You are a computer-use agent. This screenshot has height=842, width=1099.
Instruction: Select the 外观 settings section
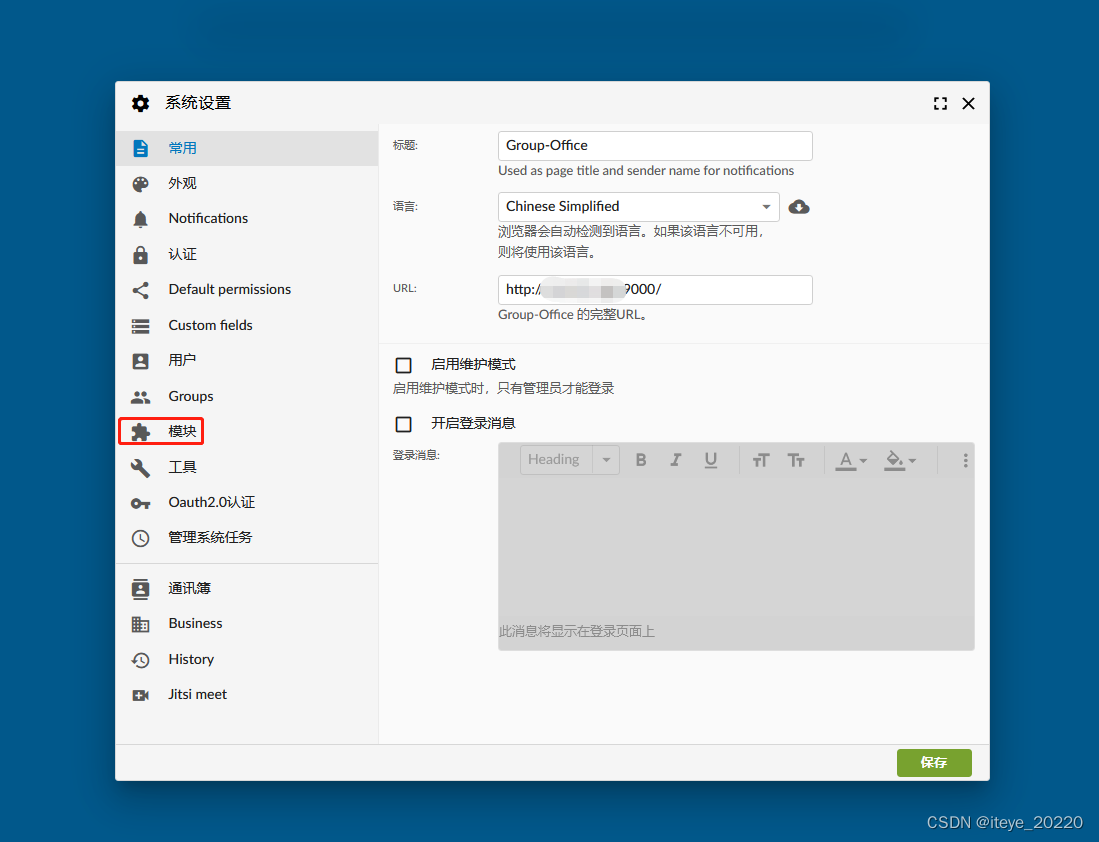tap(247, 184)
